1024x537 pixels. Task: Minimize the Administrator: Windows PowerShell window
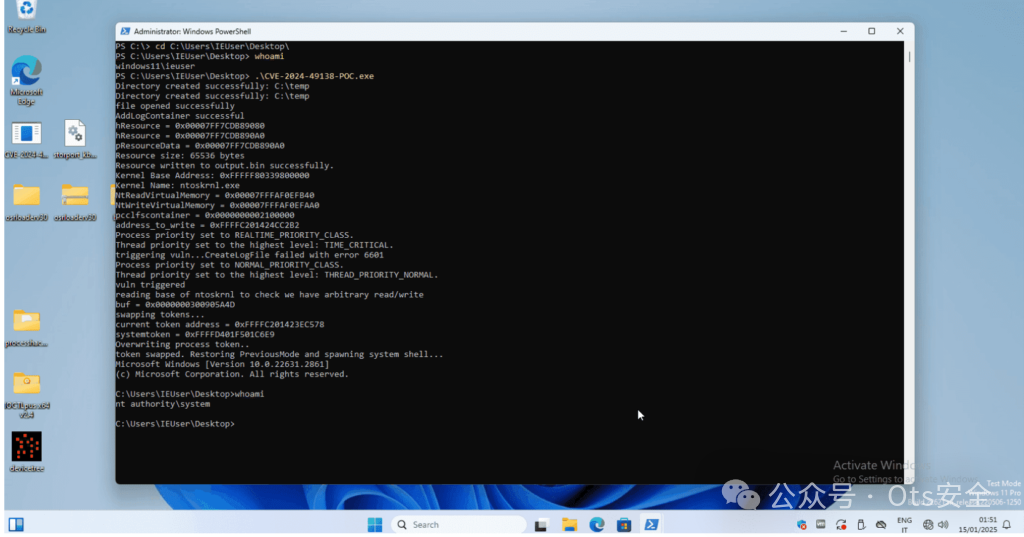coord(844,31)
